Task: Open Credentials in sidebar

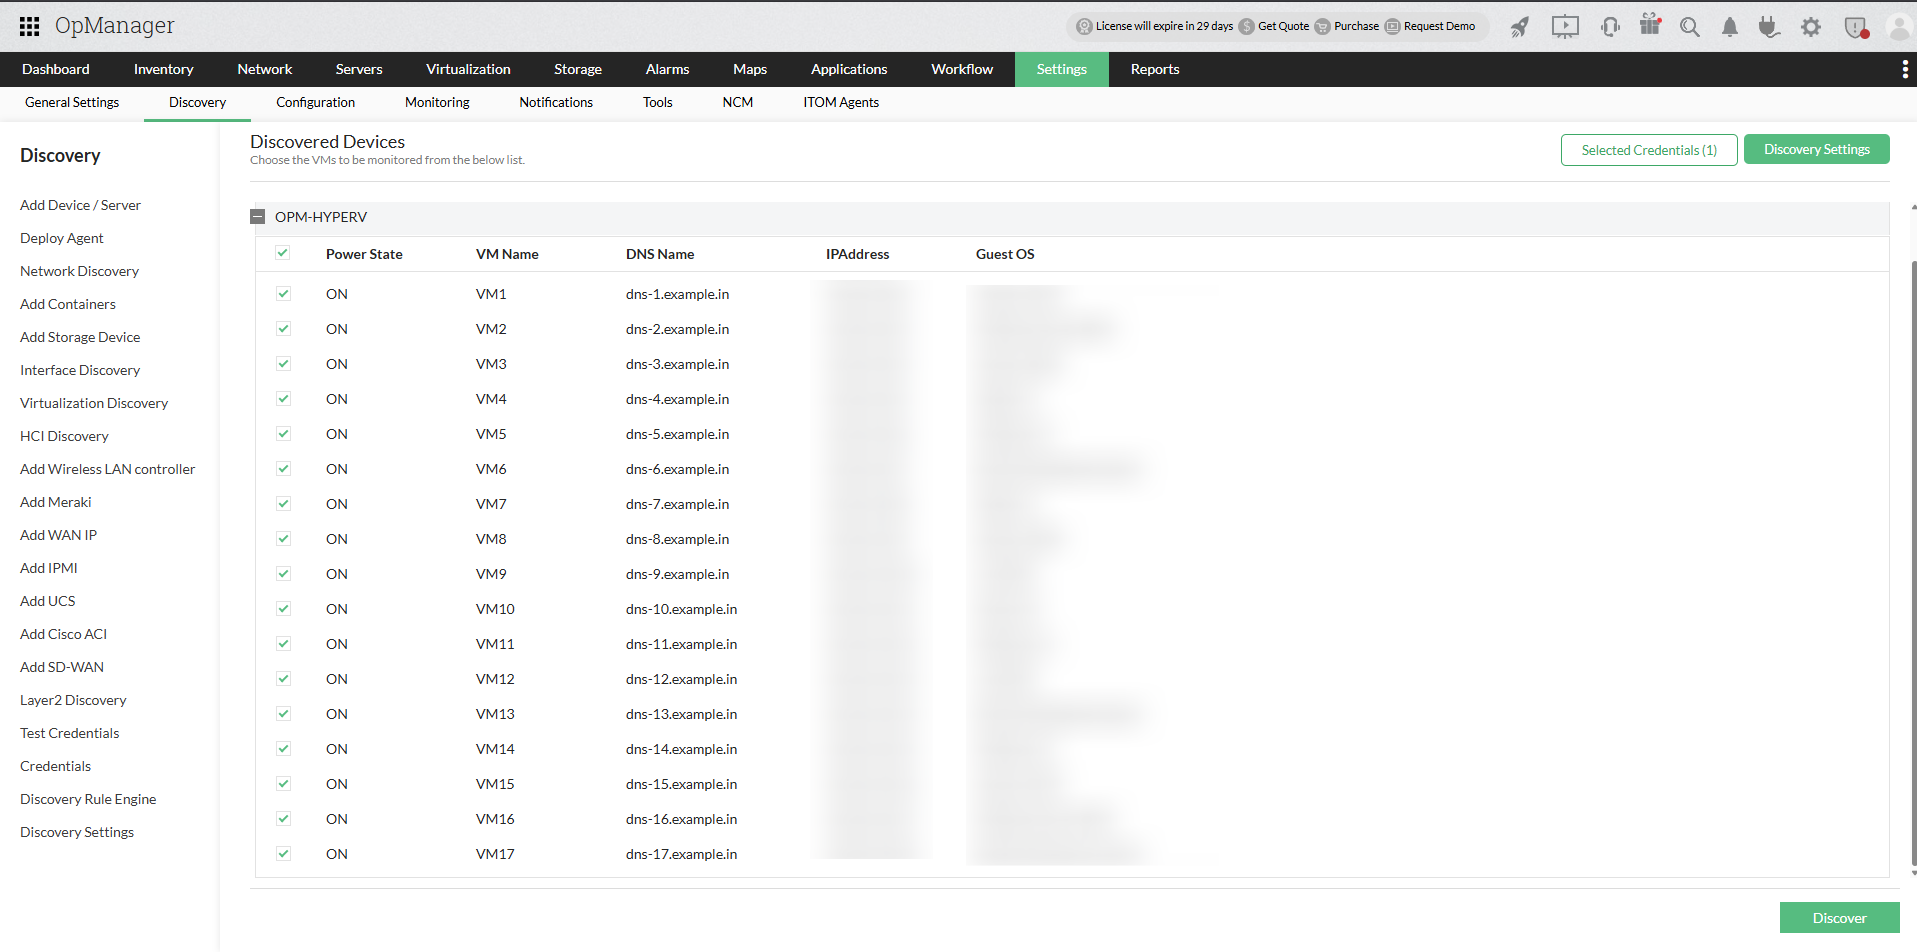Action: [x=55, y=766]
